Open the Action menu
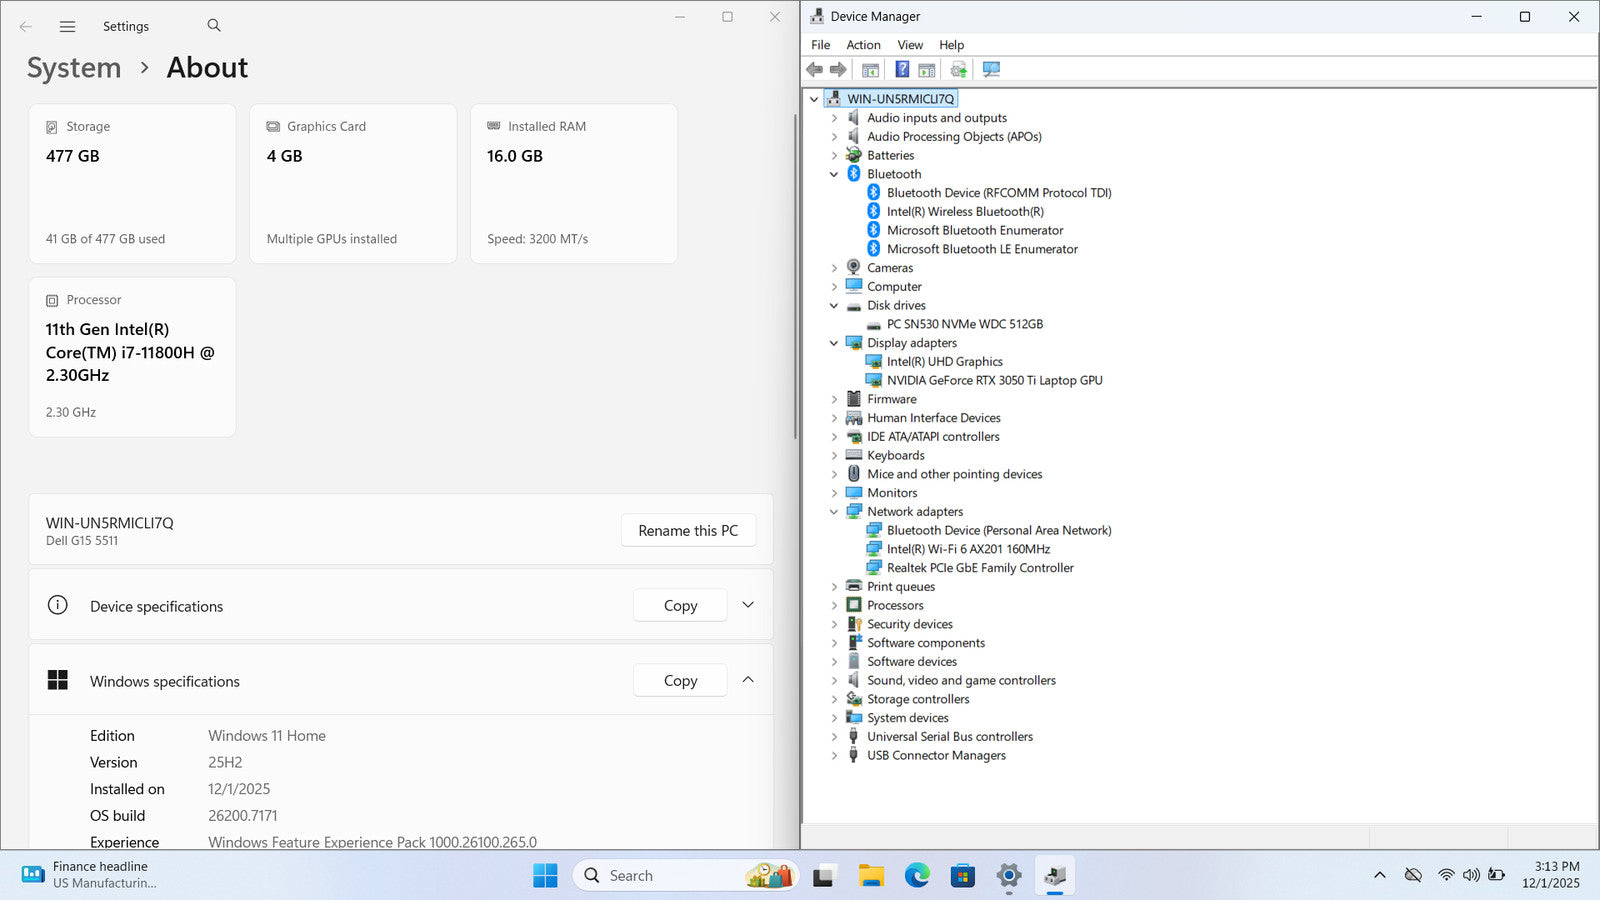This screenshot has height=900, width=1600. [863, 45]
